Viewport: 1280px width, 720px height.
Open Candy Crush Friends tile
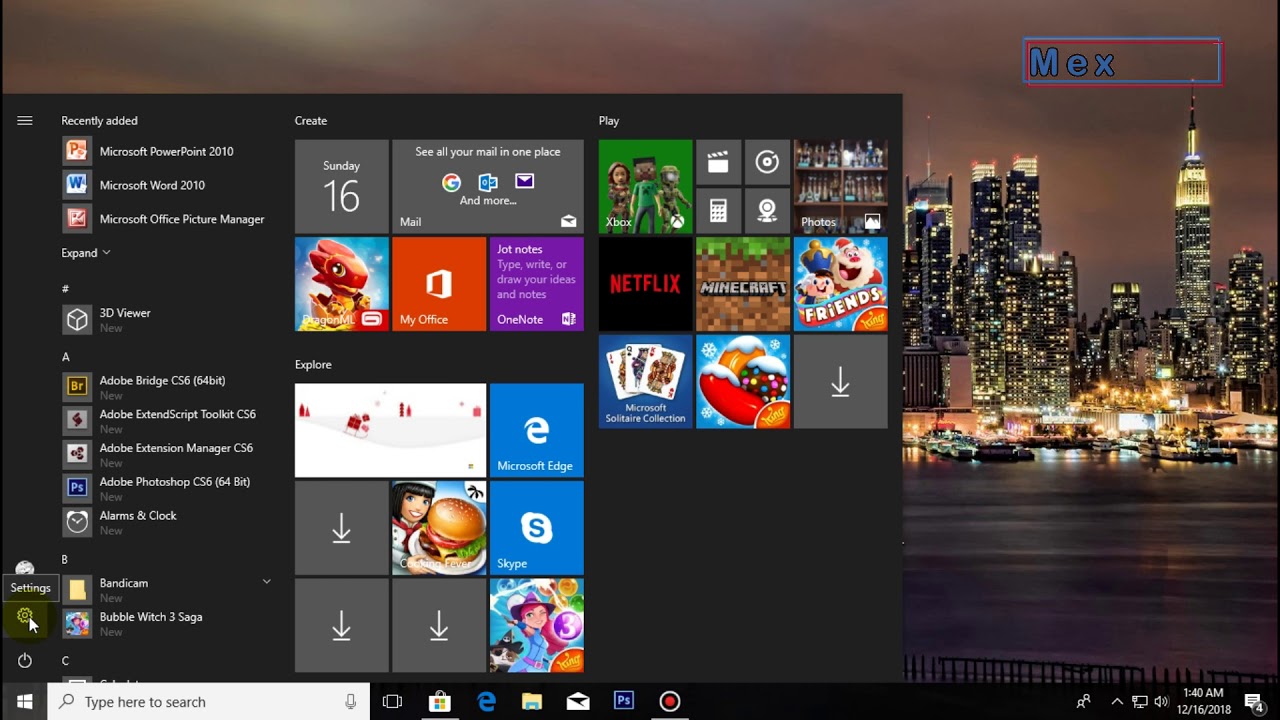click(x=840, y=284)
